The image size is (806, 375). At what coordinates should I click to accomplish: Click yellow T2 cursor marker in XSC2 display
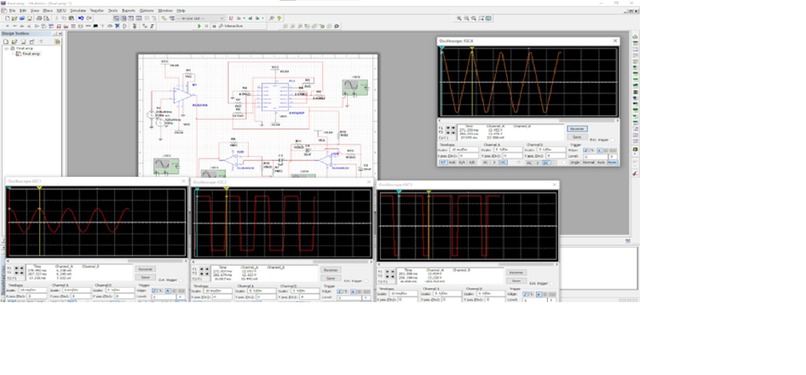(226, 189)
